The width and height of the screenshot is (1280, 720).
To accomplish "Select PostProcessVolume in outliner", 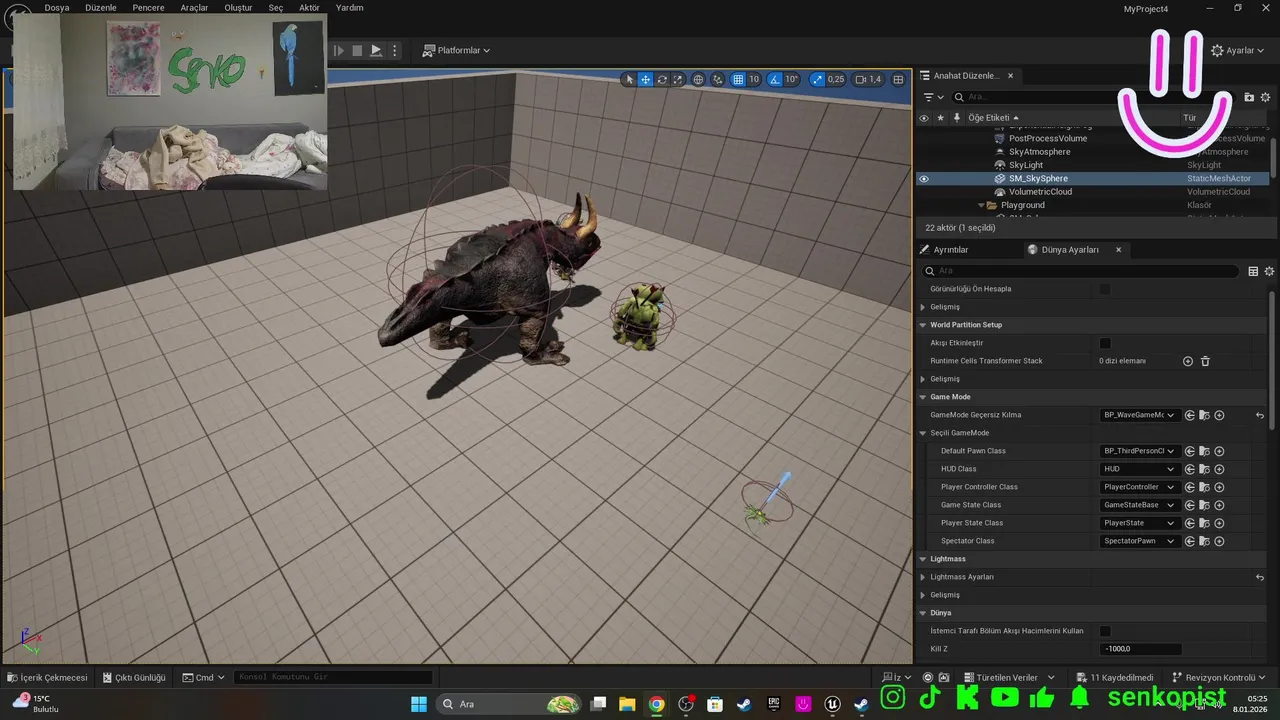I will tap(1047, 138).
